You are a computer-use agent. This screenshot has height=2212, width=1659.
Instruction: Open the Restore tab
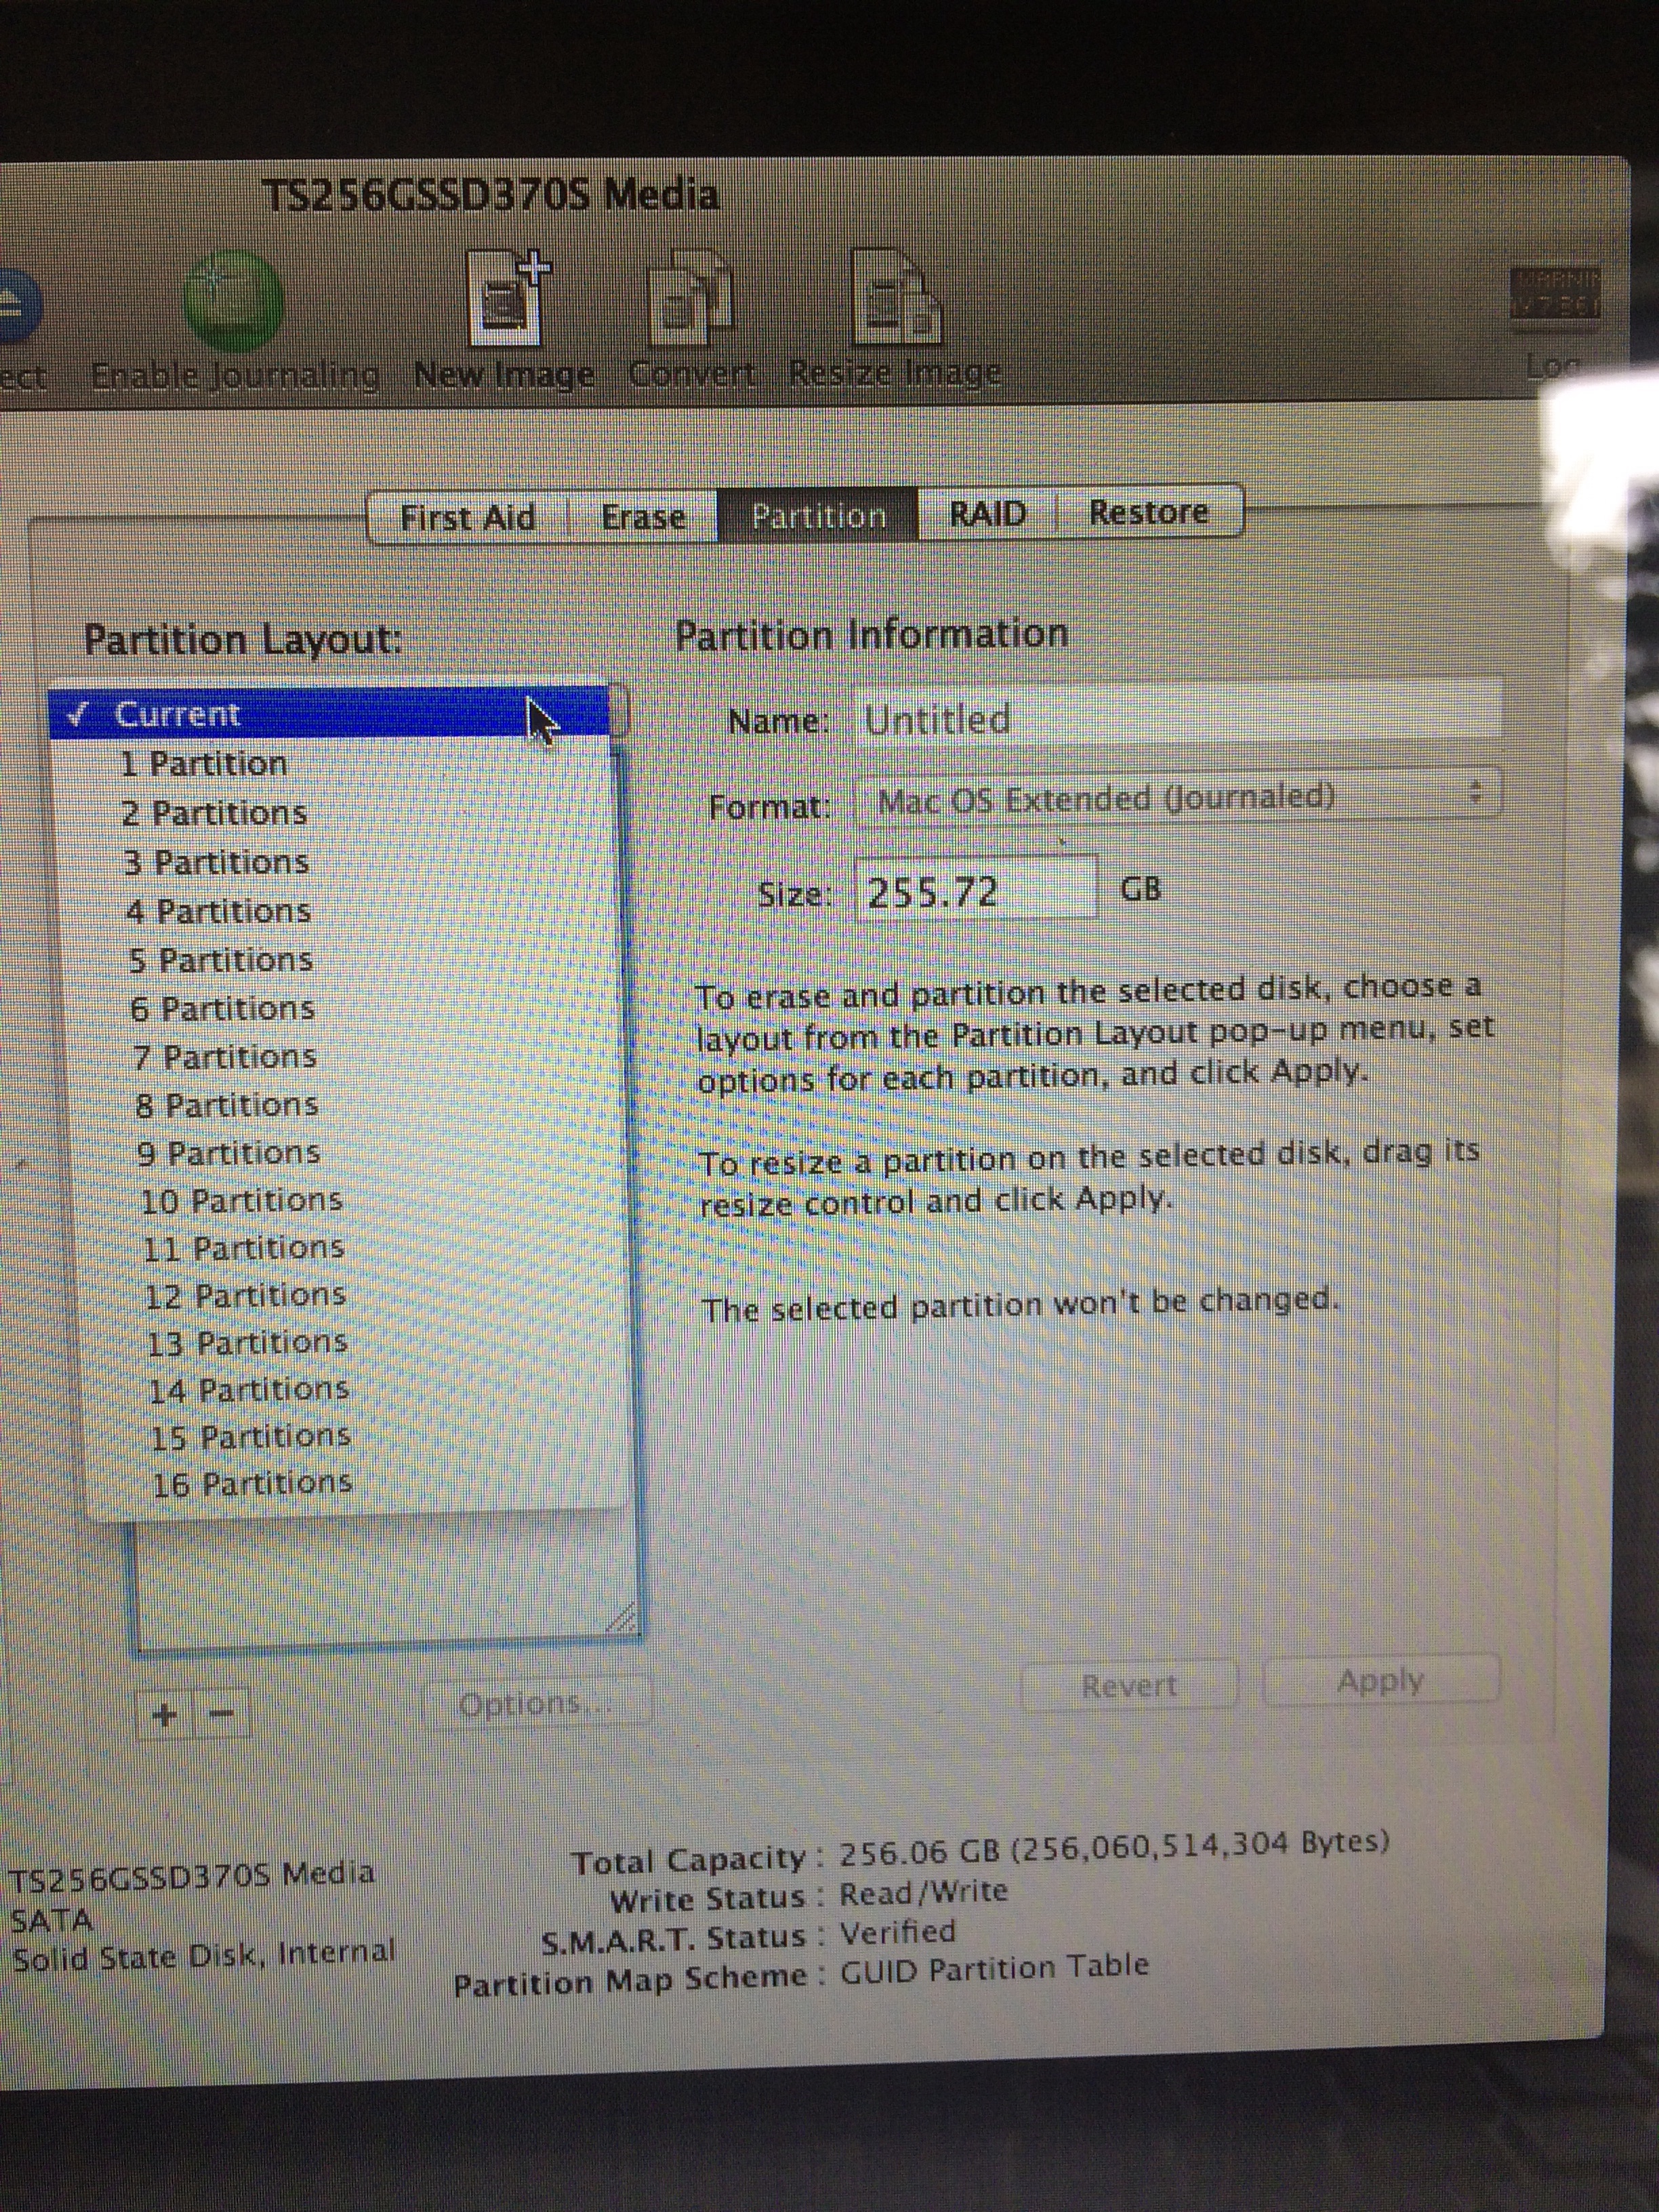point(1148,513)
